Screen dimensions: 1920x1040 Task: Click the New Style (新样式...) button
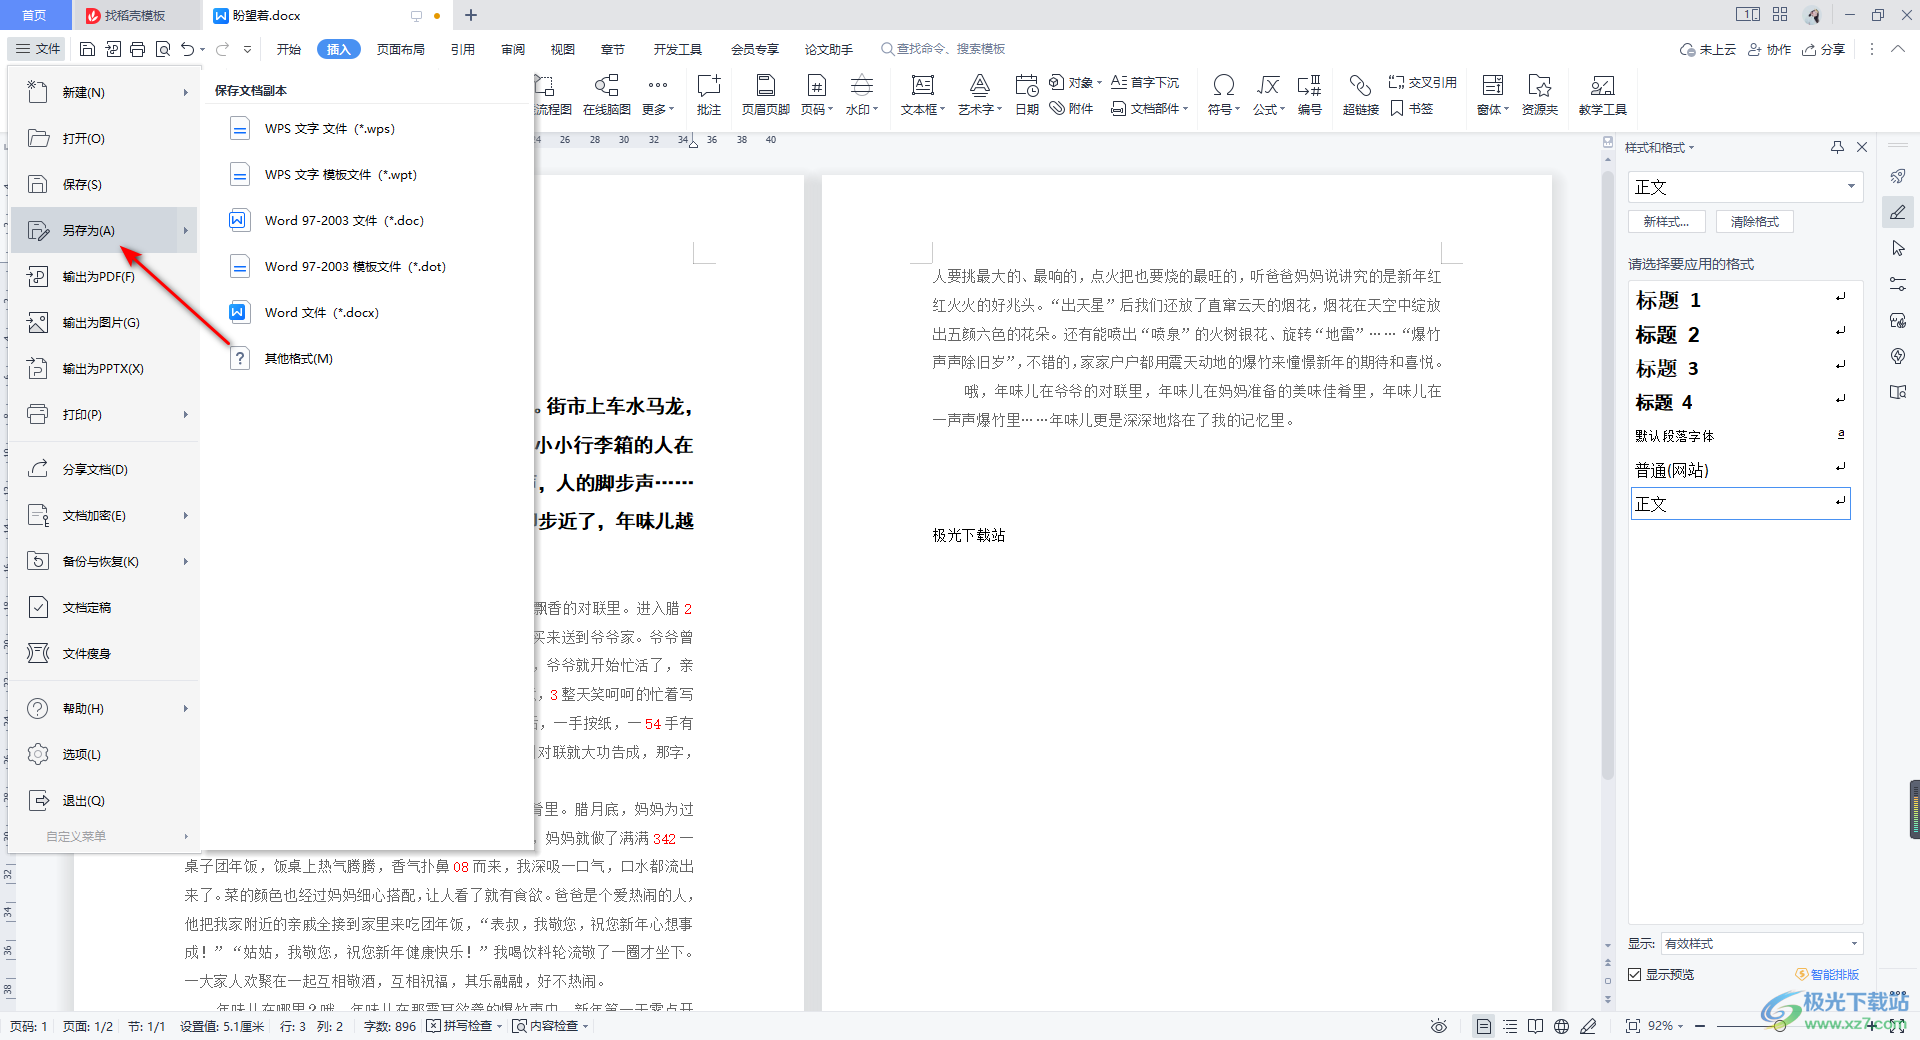pos(1666,222)
